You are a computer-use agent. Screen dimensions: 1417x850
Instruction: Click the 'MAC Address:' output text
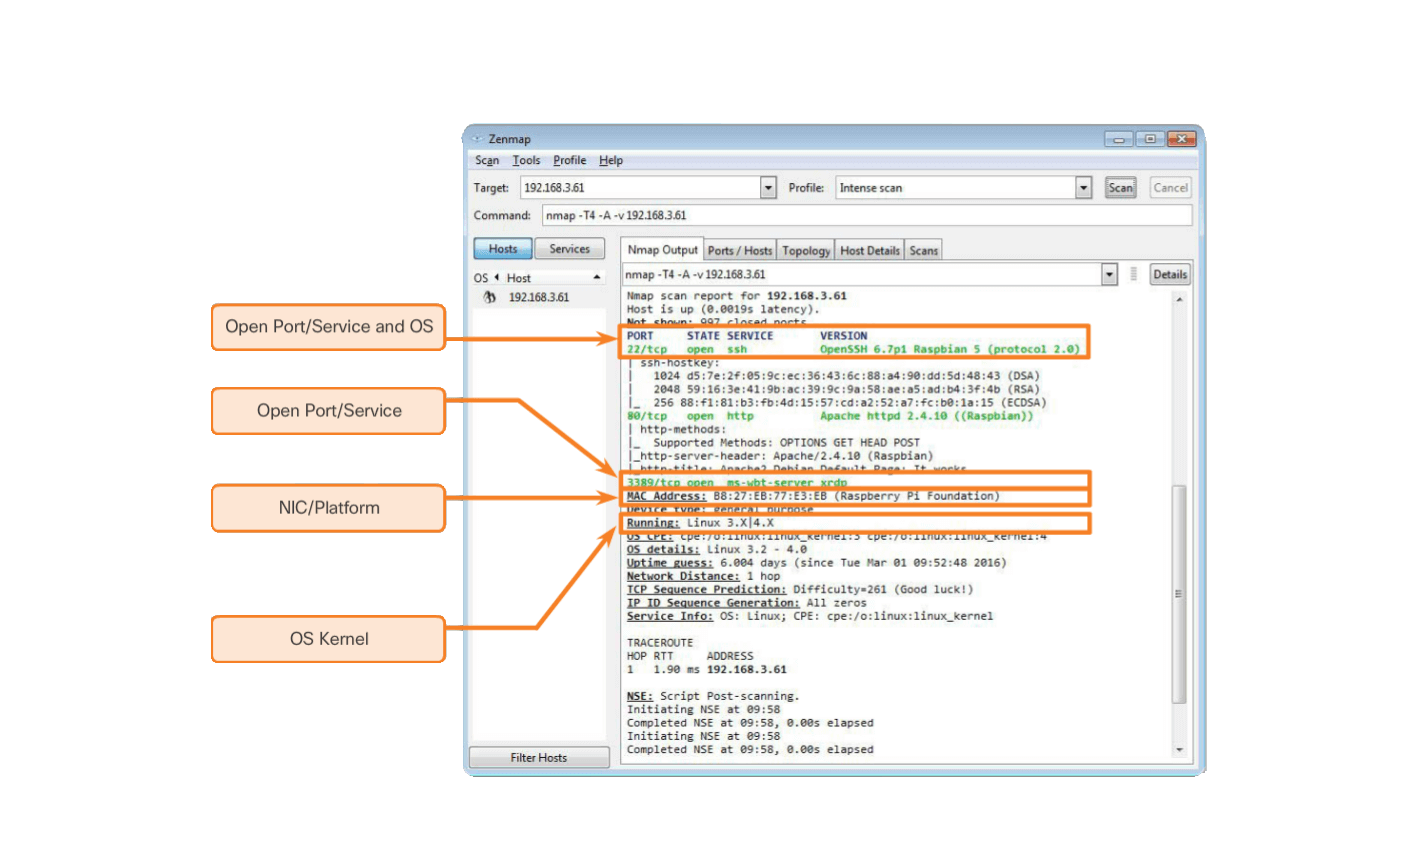[666, 496]
